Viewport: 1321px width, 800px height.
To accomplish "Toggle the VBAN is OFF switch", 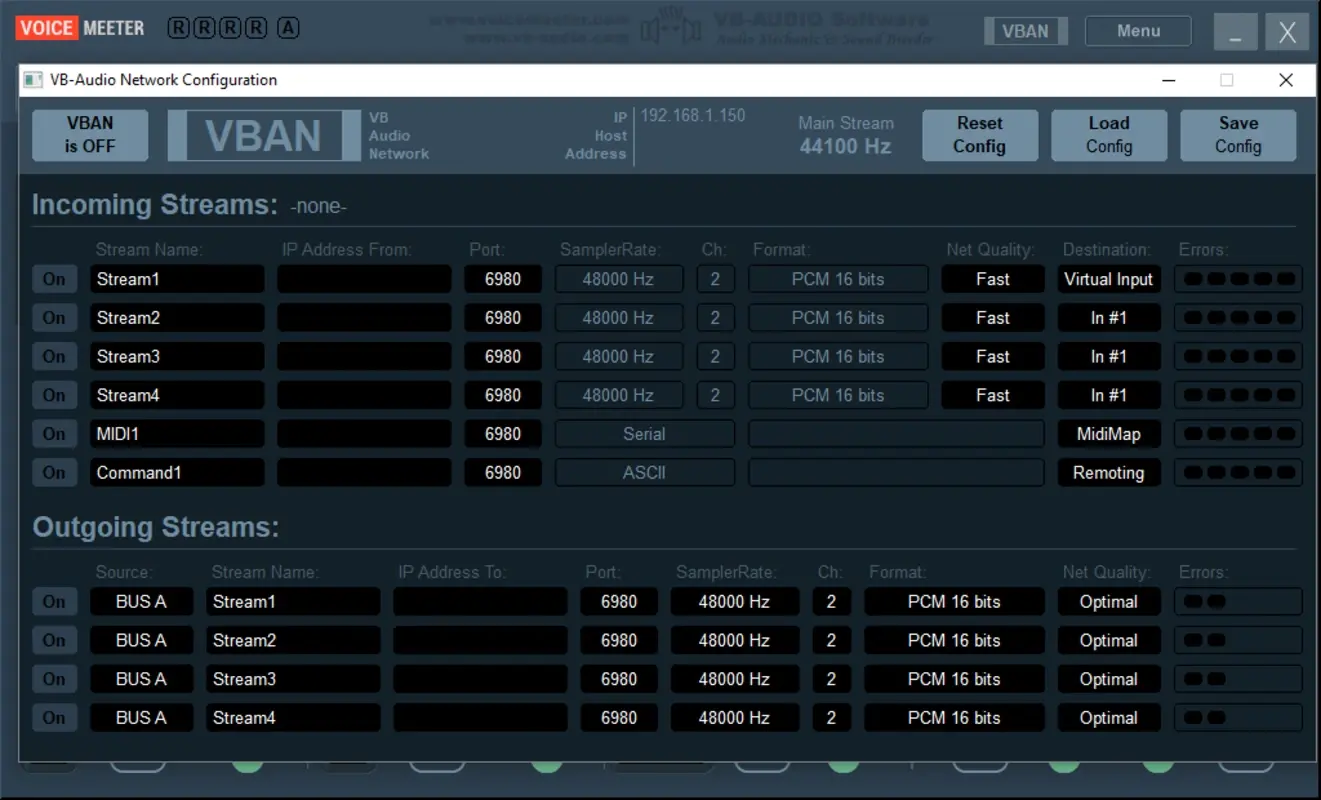I will (90, 135).
